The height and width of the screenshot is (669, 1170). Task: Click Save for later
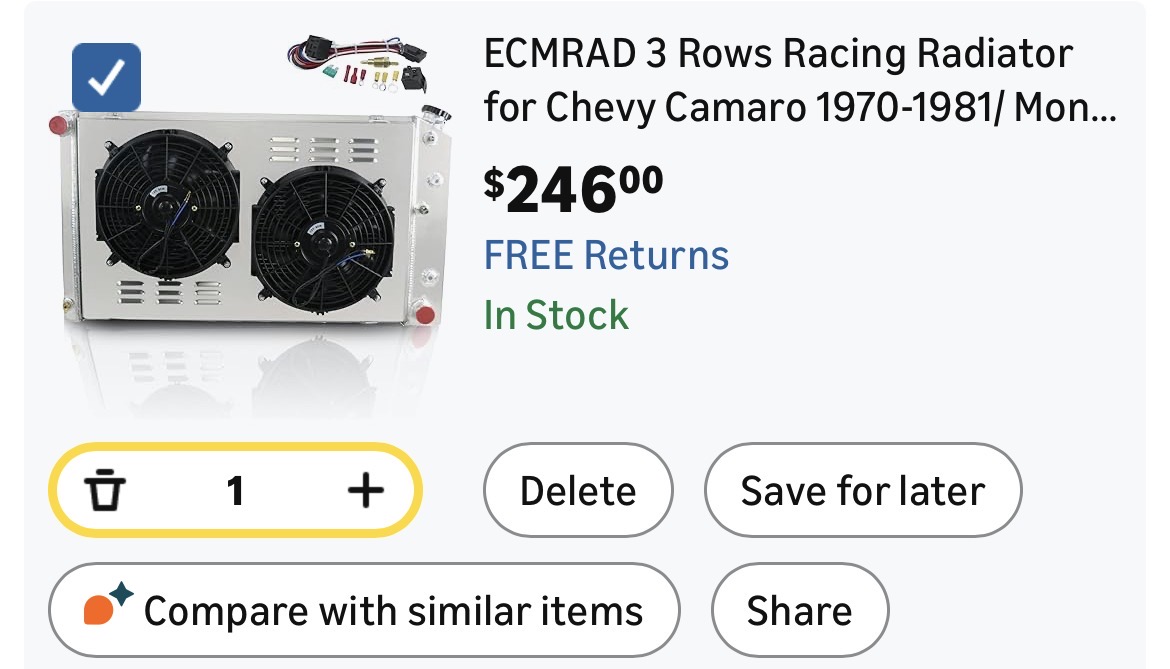(862, 491)
